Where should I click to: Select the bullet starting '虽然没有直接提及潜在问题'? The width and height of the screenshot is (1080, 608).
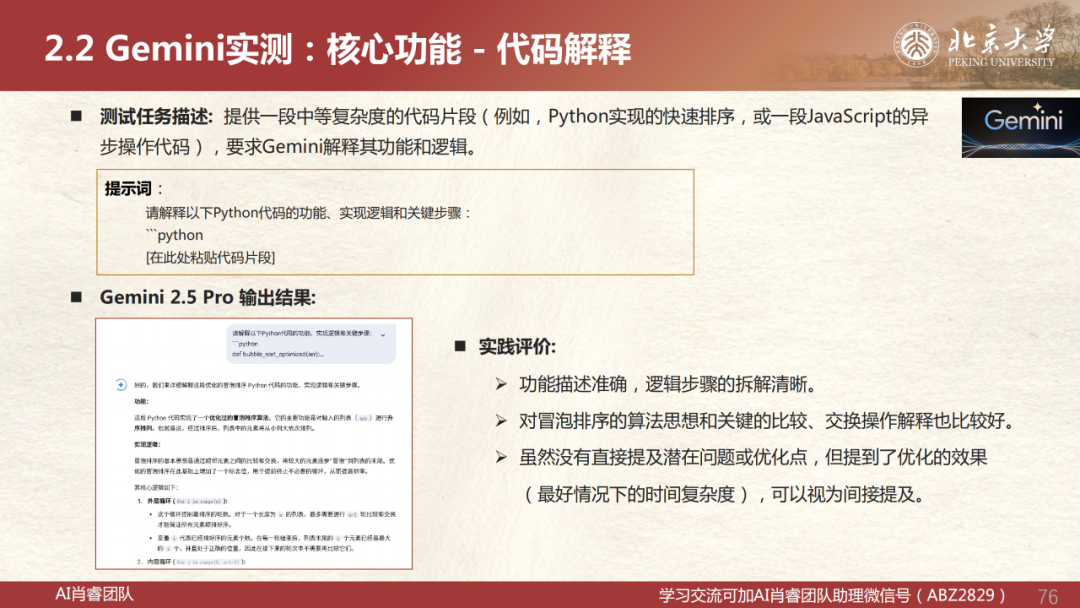pyautogui.click(x=754, y=457)
